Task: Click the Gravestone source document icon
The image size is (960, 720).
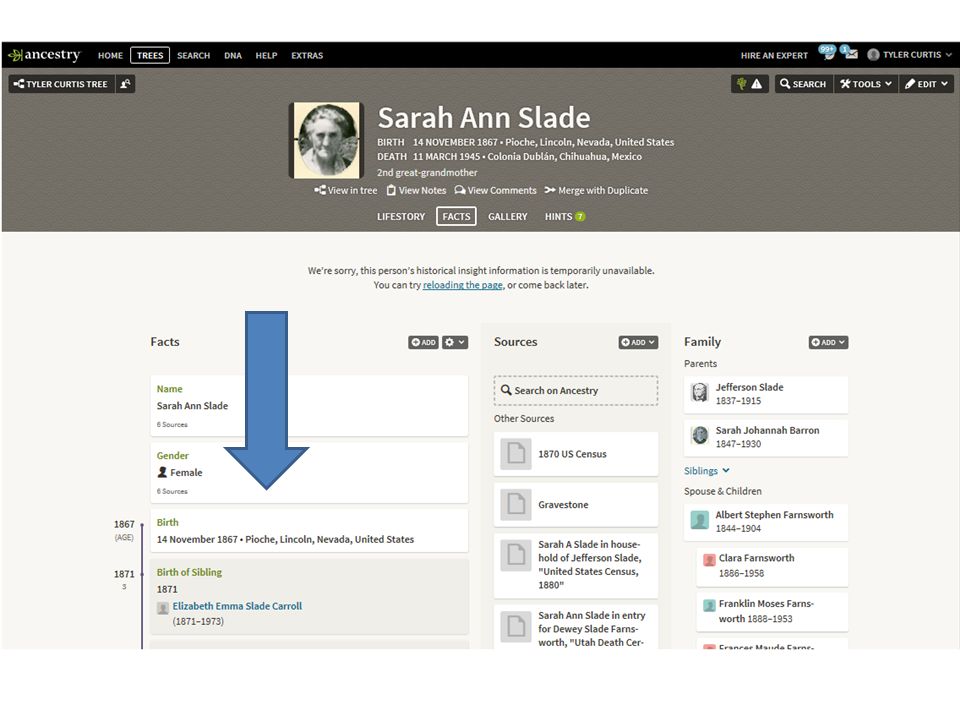Action: pyautogui.click(x=516, y=504)
